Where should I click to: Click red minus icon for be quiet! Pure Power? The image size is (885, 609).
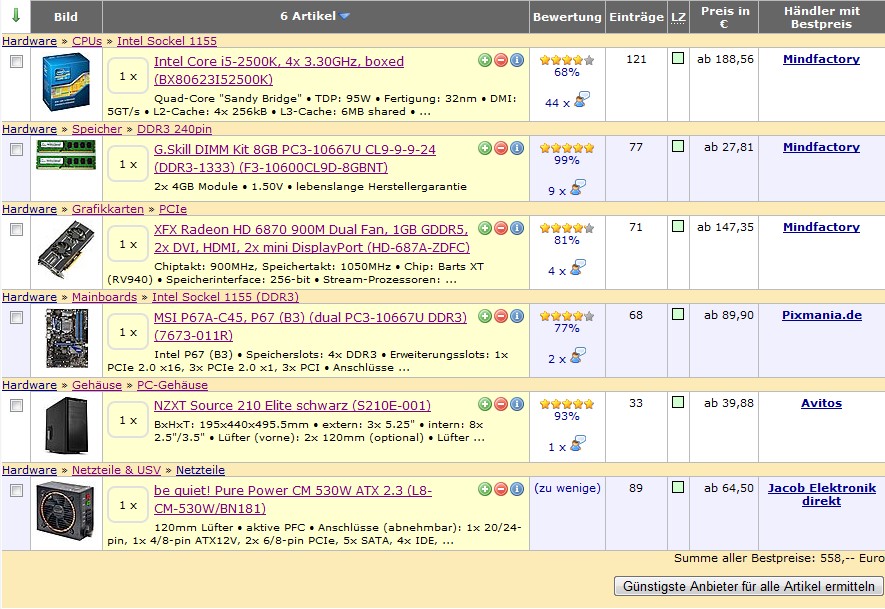pyautogui.click(x=501, y=489)
